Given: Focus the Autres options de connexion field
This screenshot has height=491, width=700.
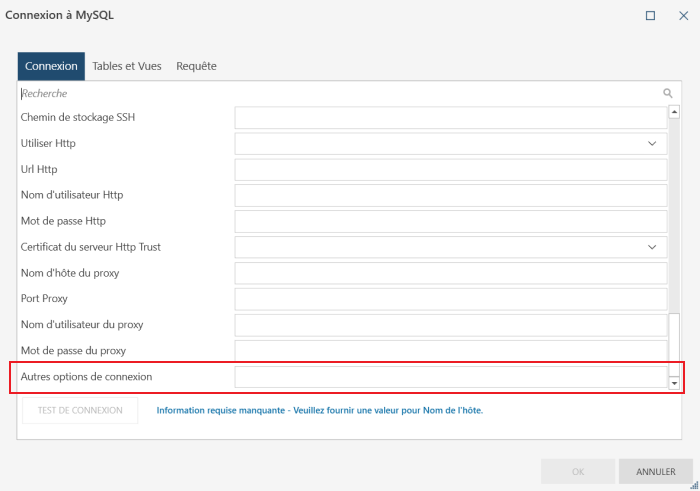Looking at the screenshot, I should click(x=451, y=377).
